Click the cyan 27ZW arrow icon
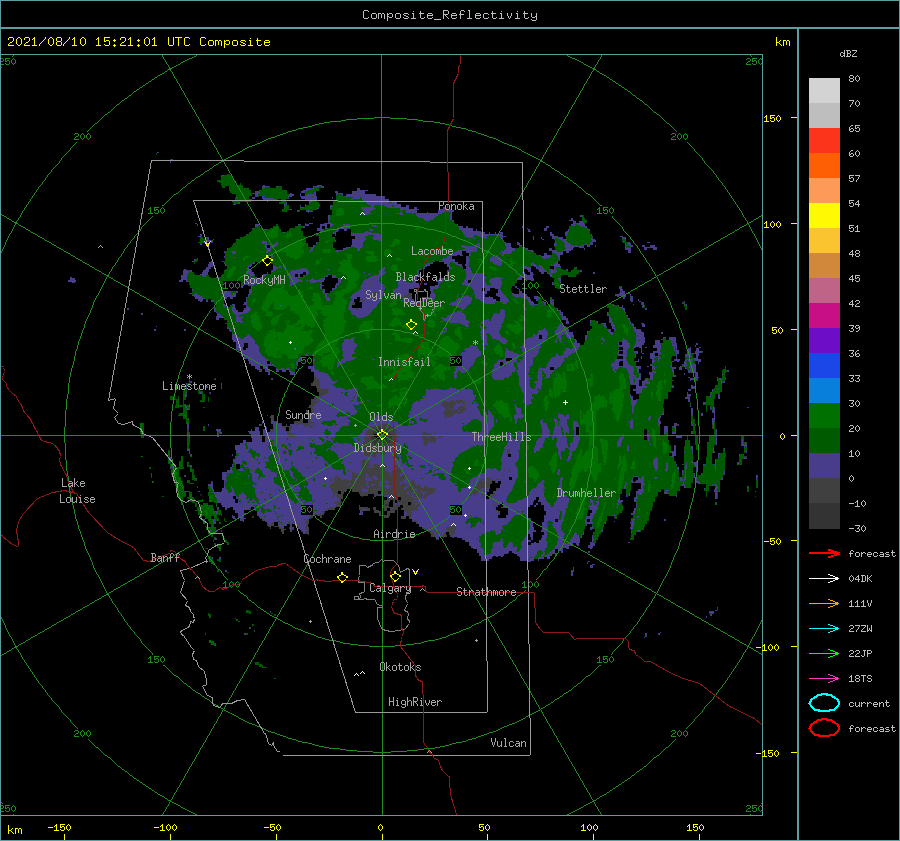The image size is (900, 841). point(824,629)
